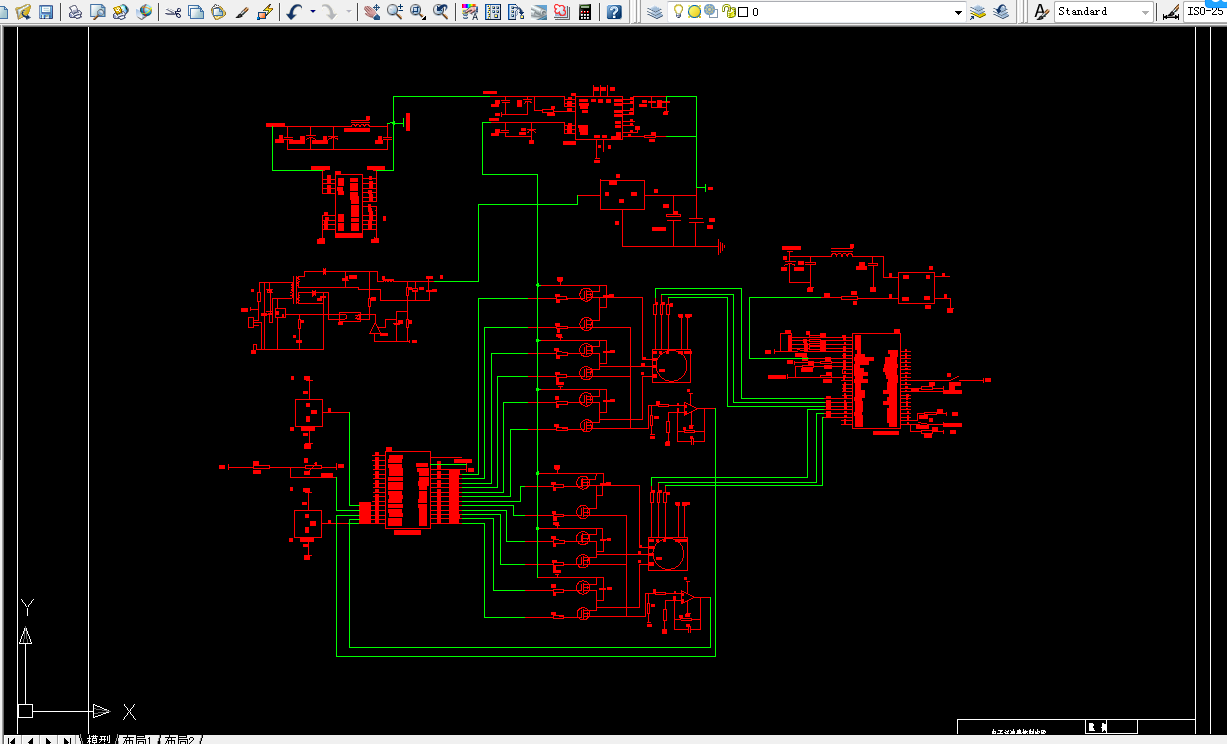
Task: Click the Undo arrow button
Action: [x=294, y=12]
